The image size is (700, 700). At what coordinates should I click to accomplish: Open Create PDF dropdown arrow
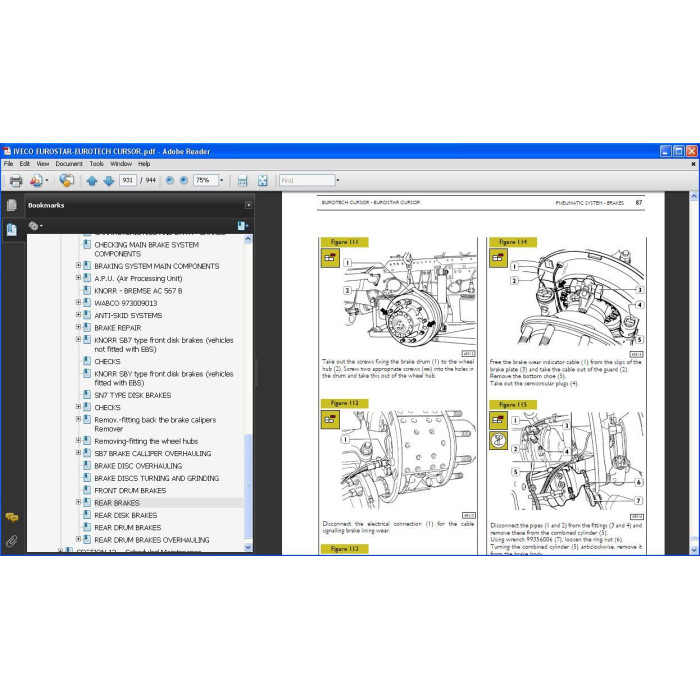[47, 180]
